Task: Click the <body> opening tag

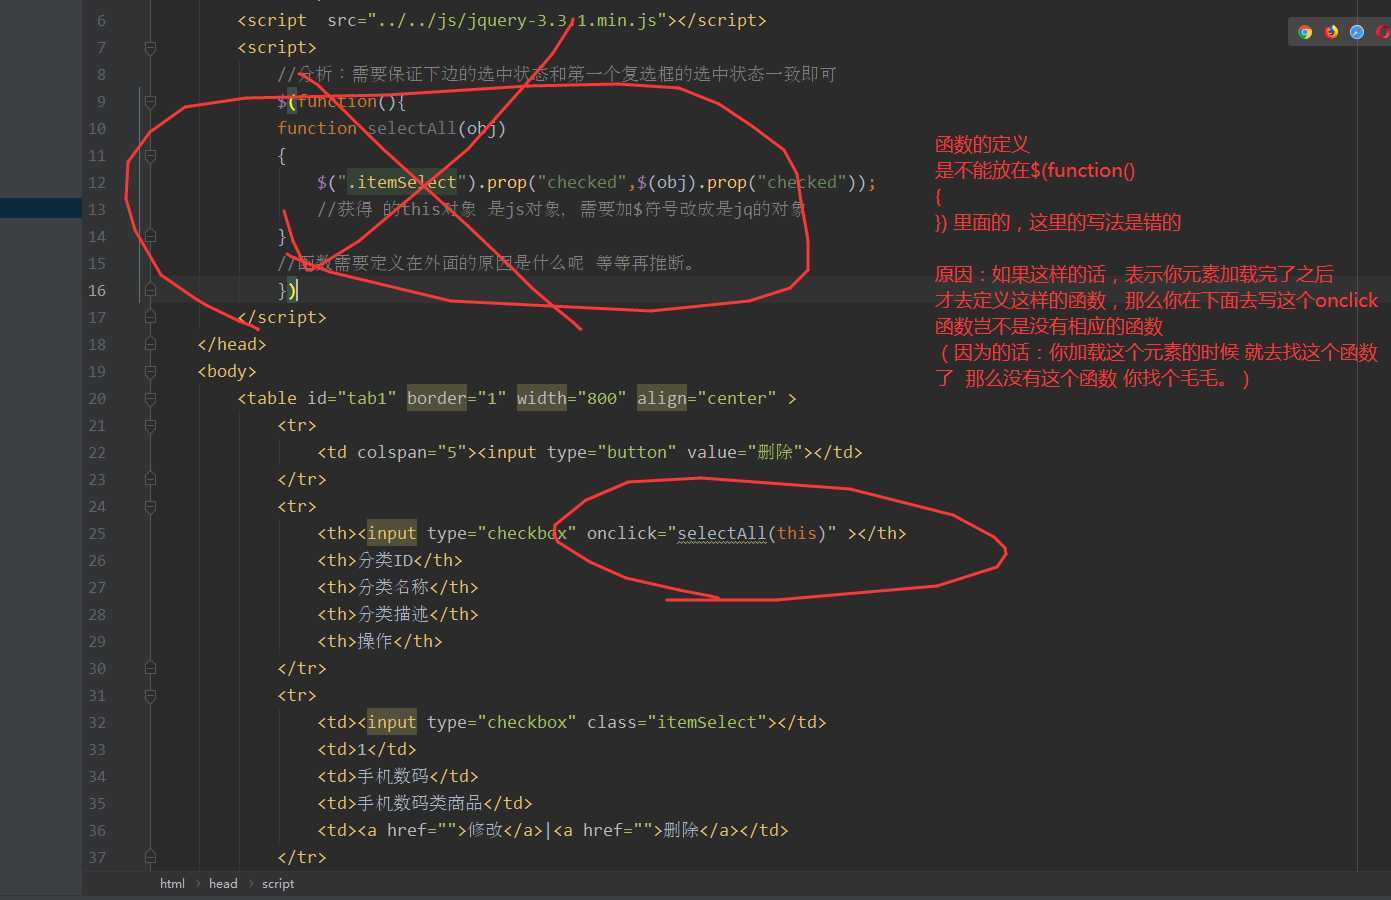Action: pos(227,371)
